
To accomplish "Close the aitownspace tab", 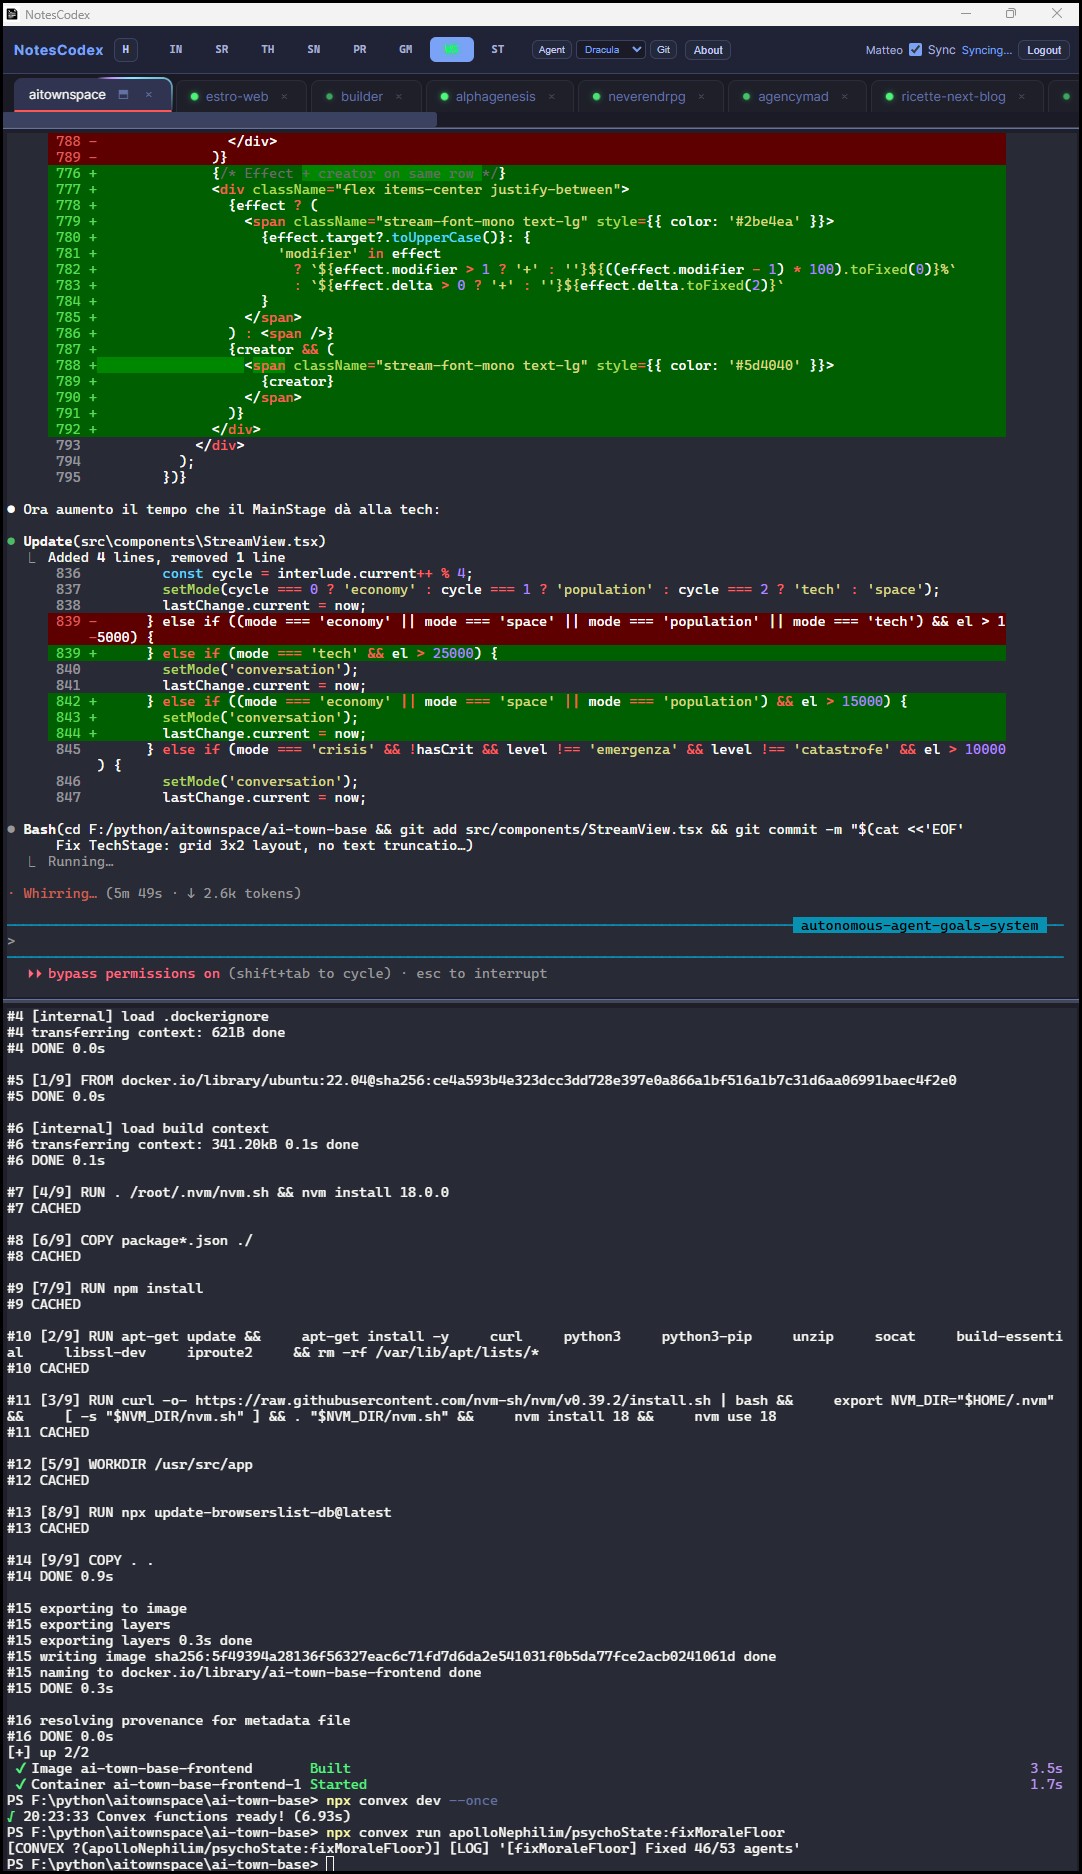I will 149,95.
